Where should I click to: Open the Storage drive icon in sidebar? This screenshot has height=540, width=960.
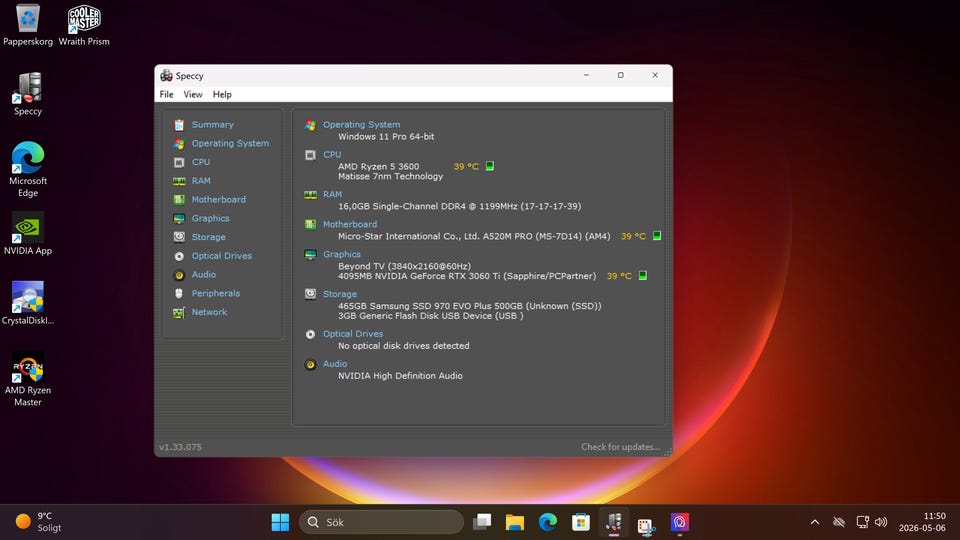pyautogui.click(x=179, y=237)
